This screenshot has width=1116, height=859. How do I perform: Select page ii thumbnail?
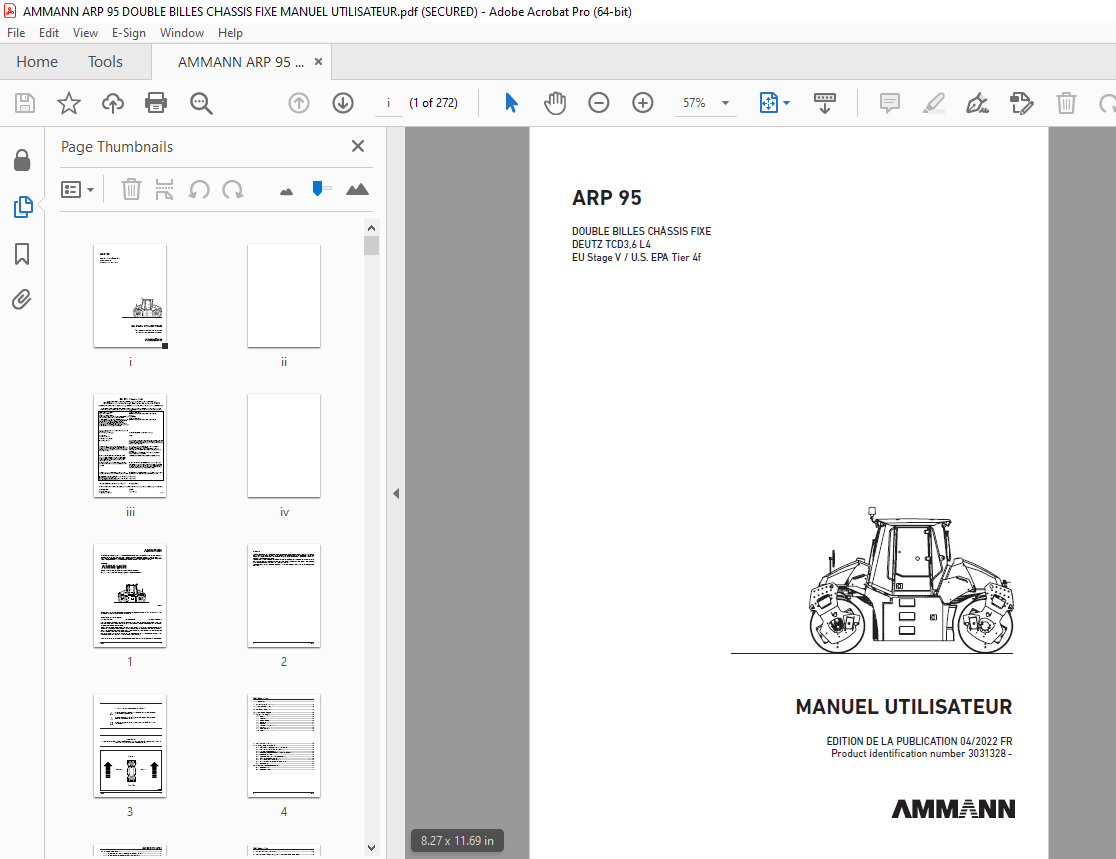[x=284, y=295]
